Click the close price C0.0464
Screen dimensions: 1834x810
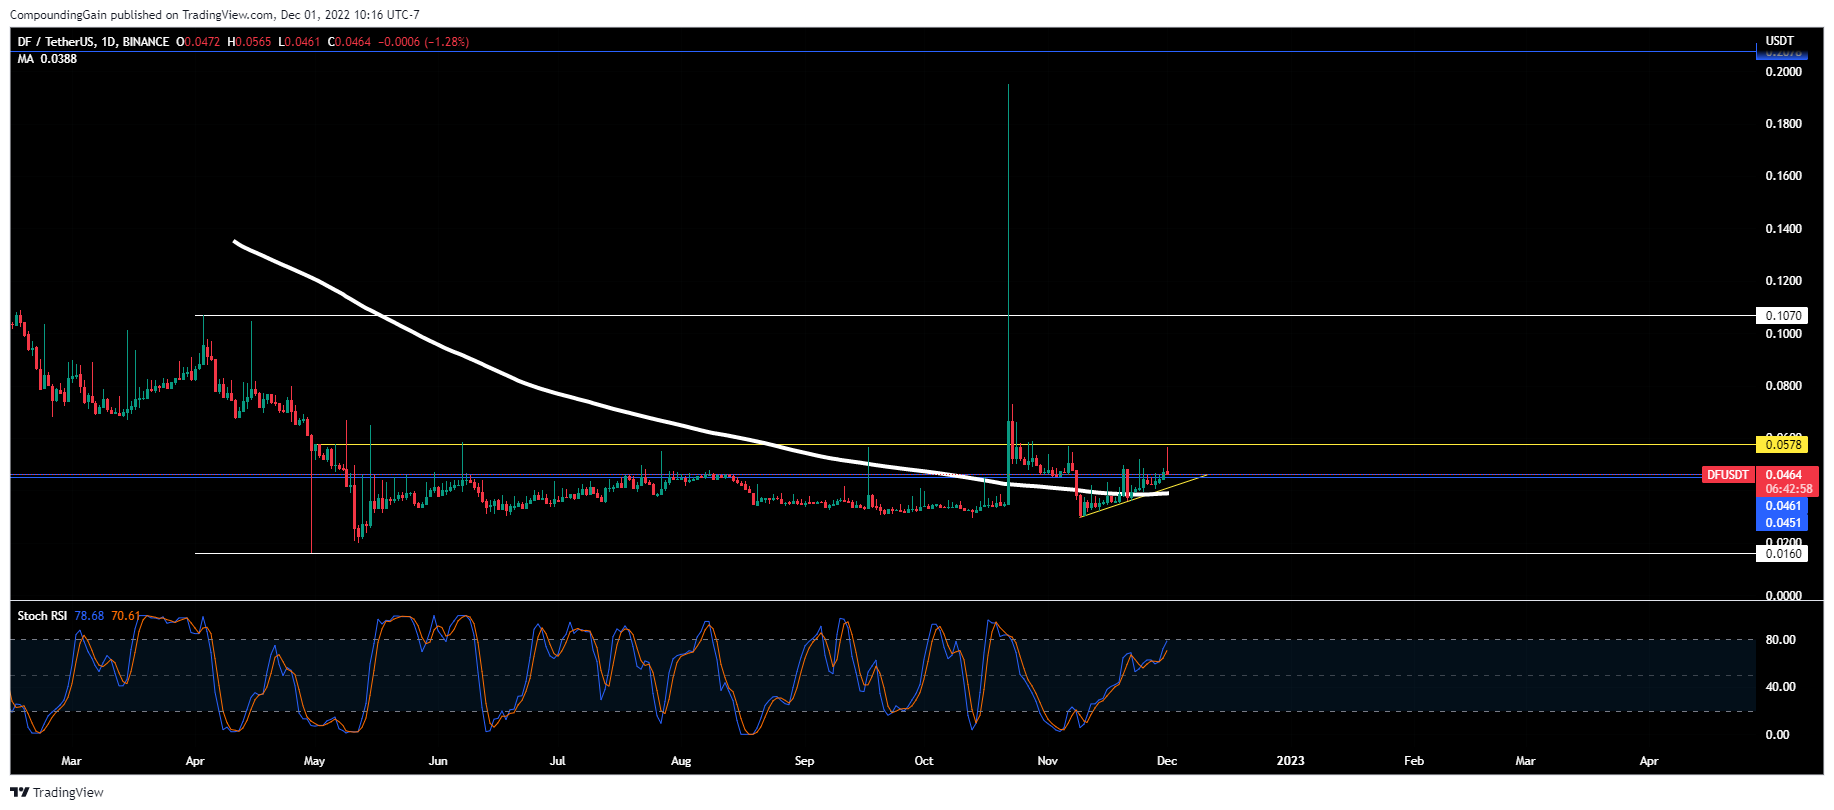point(349,42)
